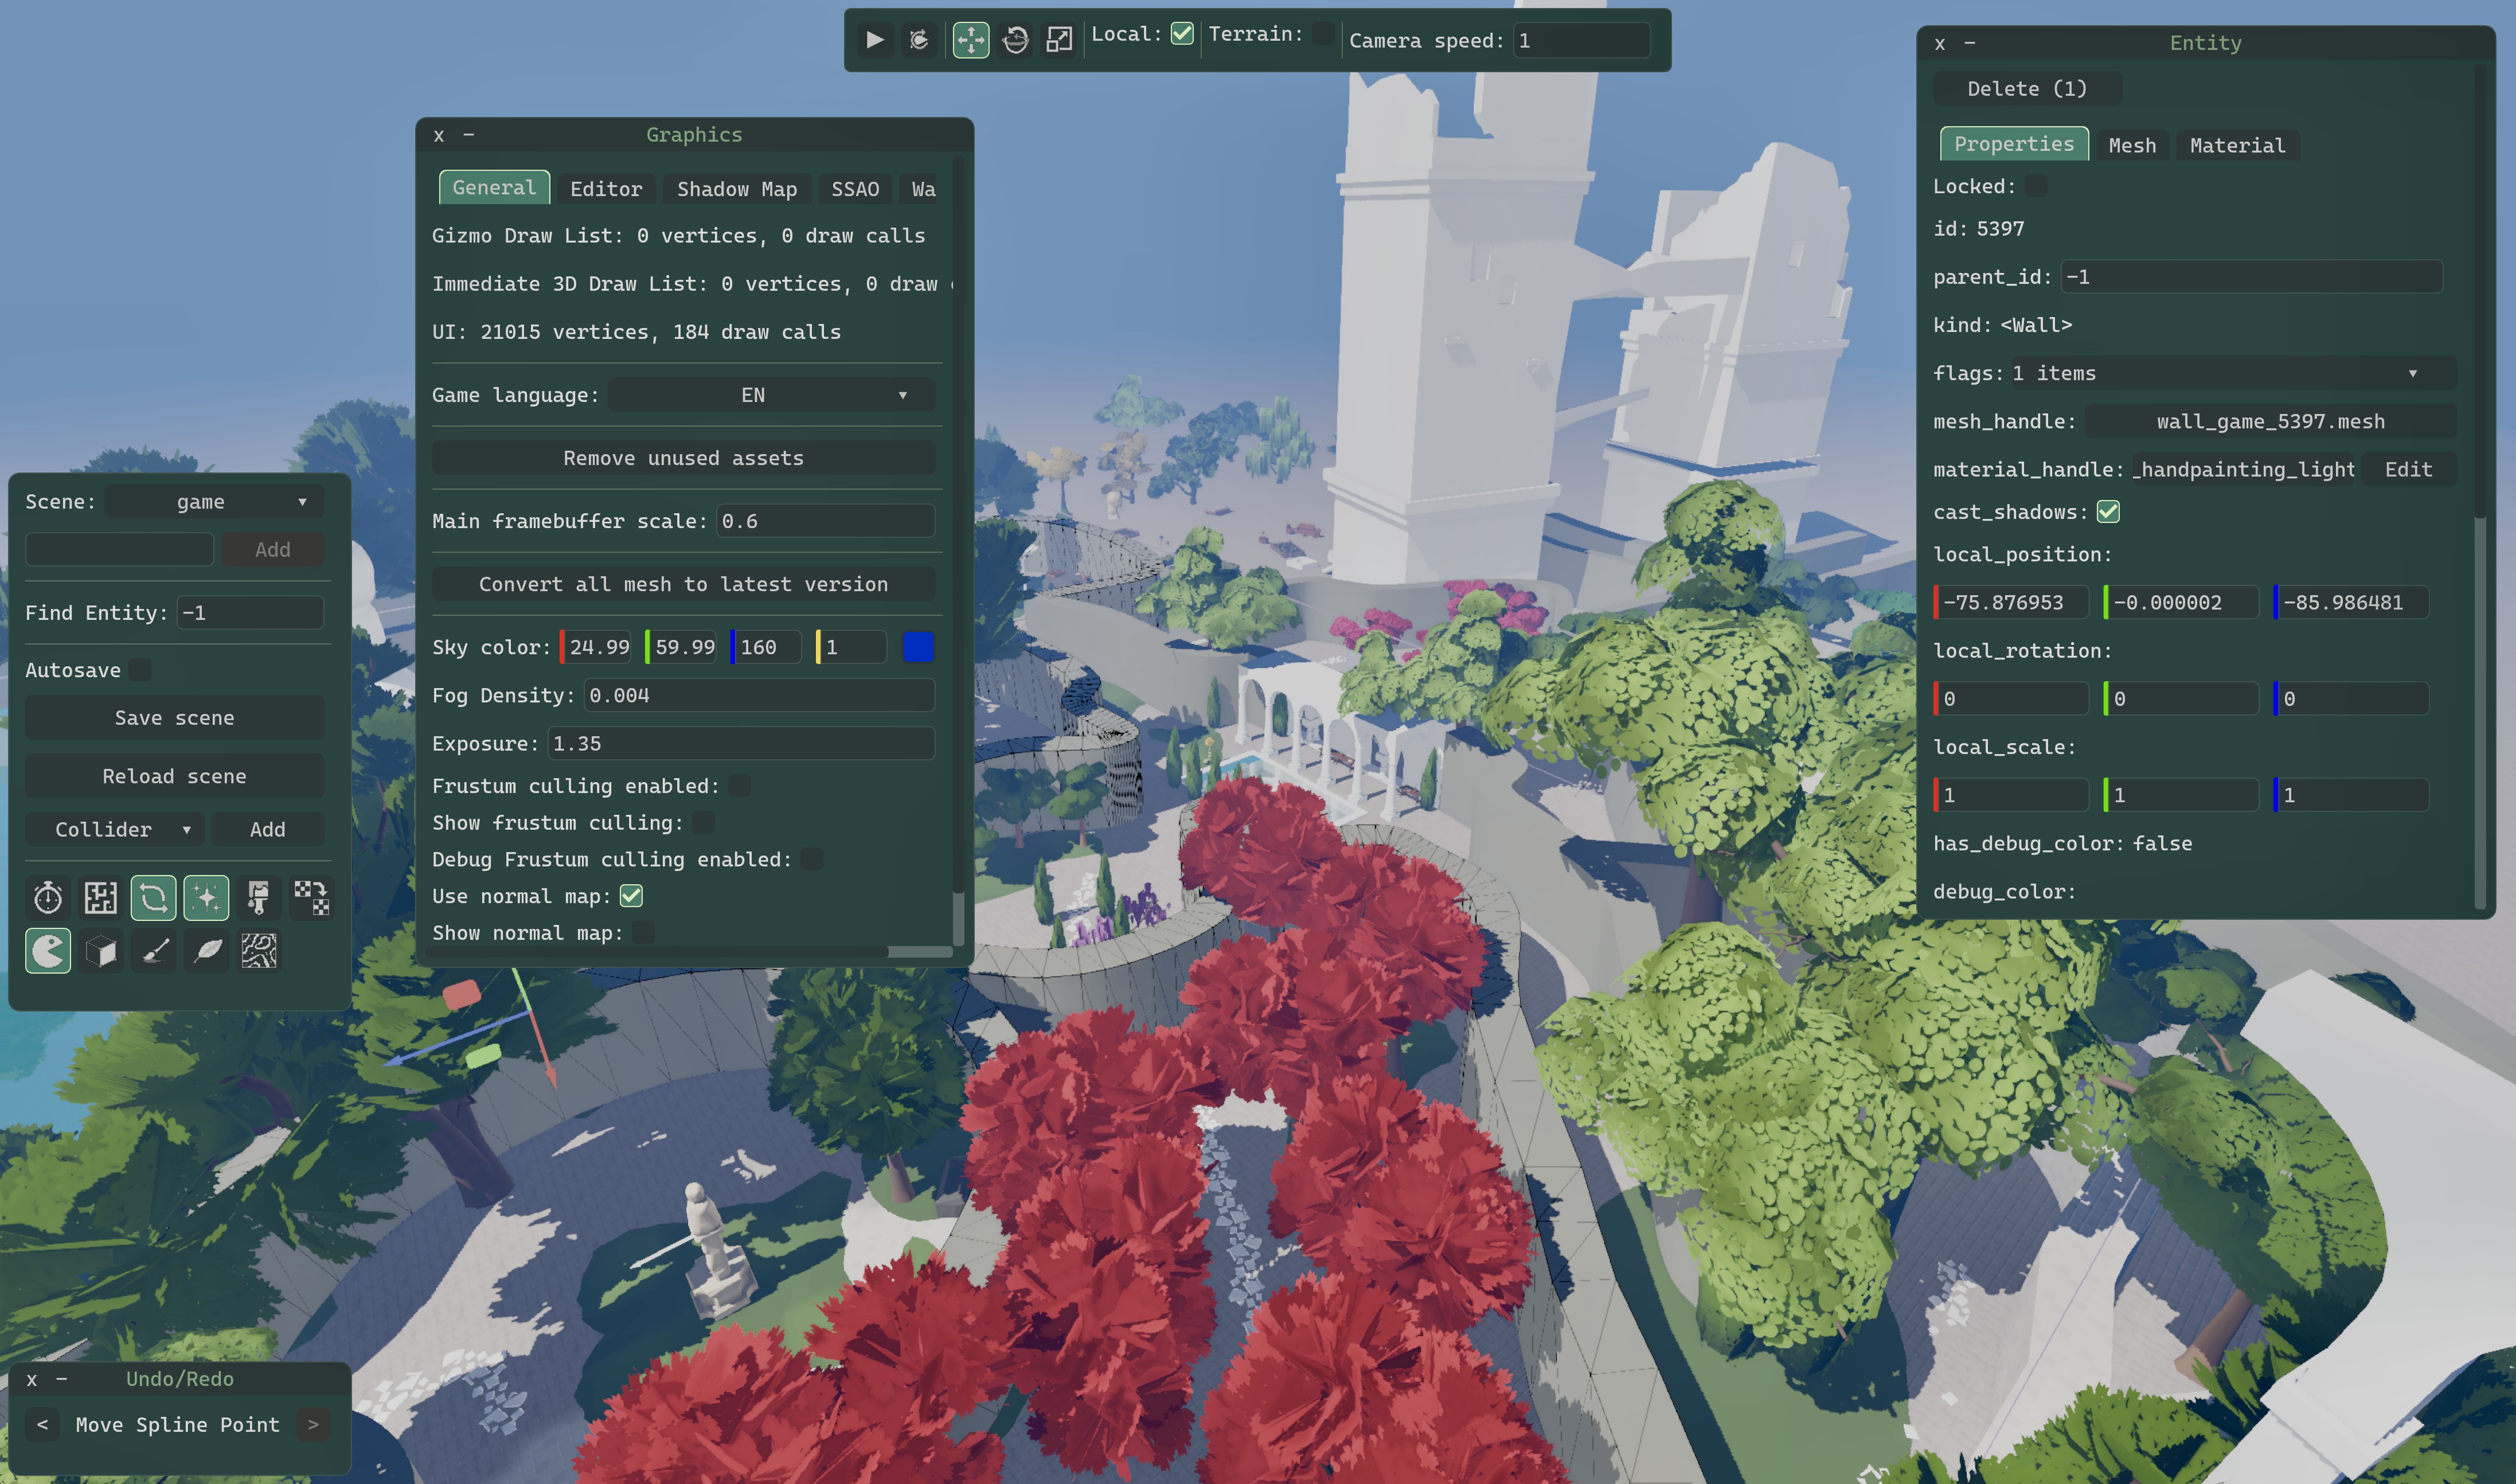Enable Frustum culling checkbox
Viewport: 2516px width, 1484px height.
click(x=739, y=786)
